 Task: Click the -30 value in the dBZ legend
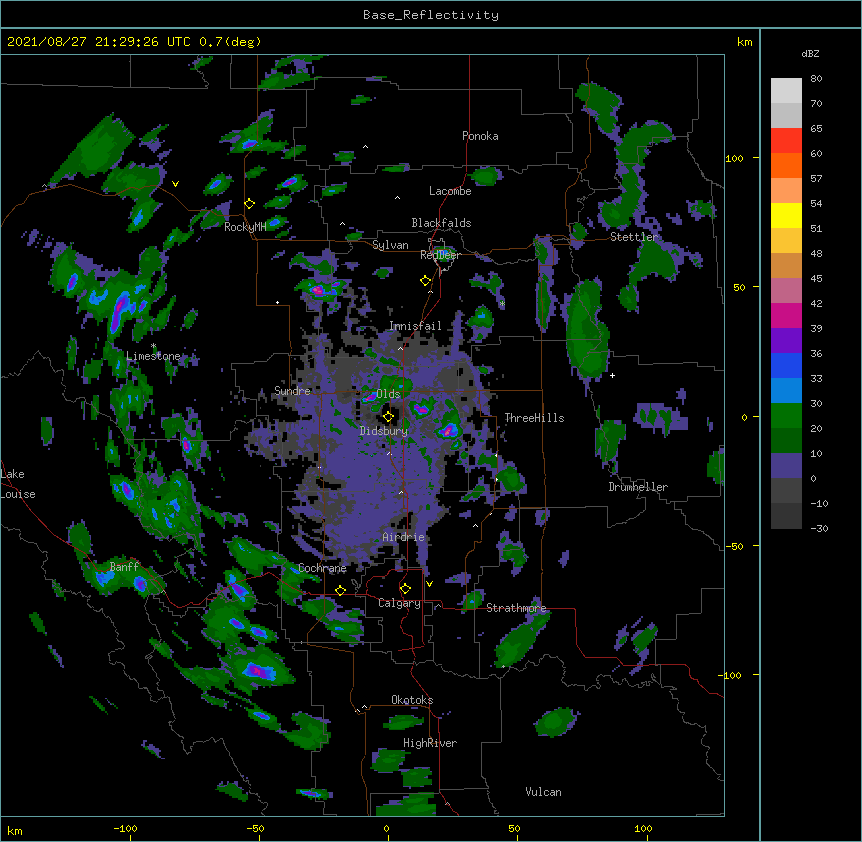click(819, 528)
